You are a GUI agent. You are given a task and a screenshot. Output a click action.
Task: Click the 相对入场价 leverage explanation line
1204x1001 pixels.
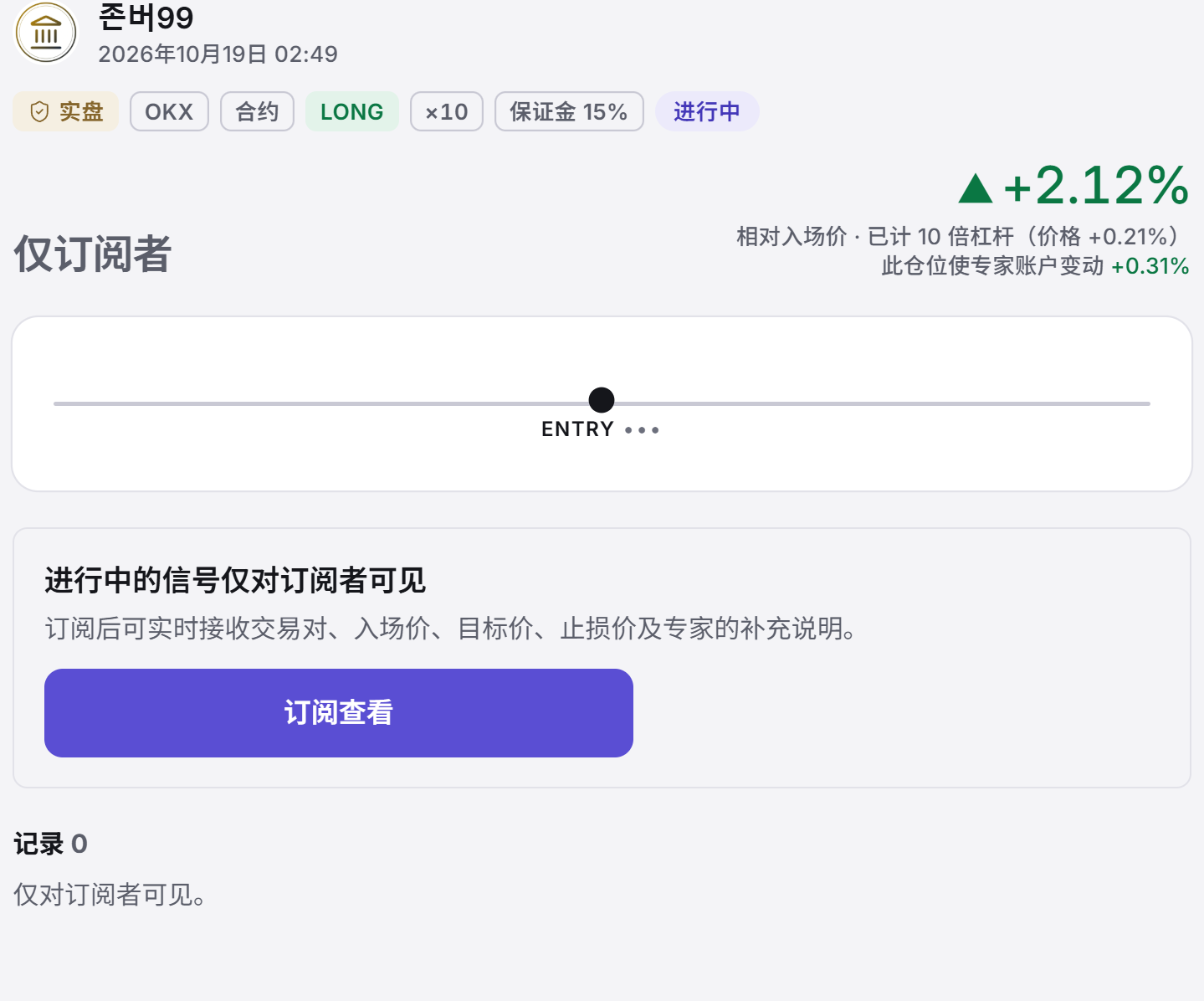tap(963, 237)
